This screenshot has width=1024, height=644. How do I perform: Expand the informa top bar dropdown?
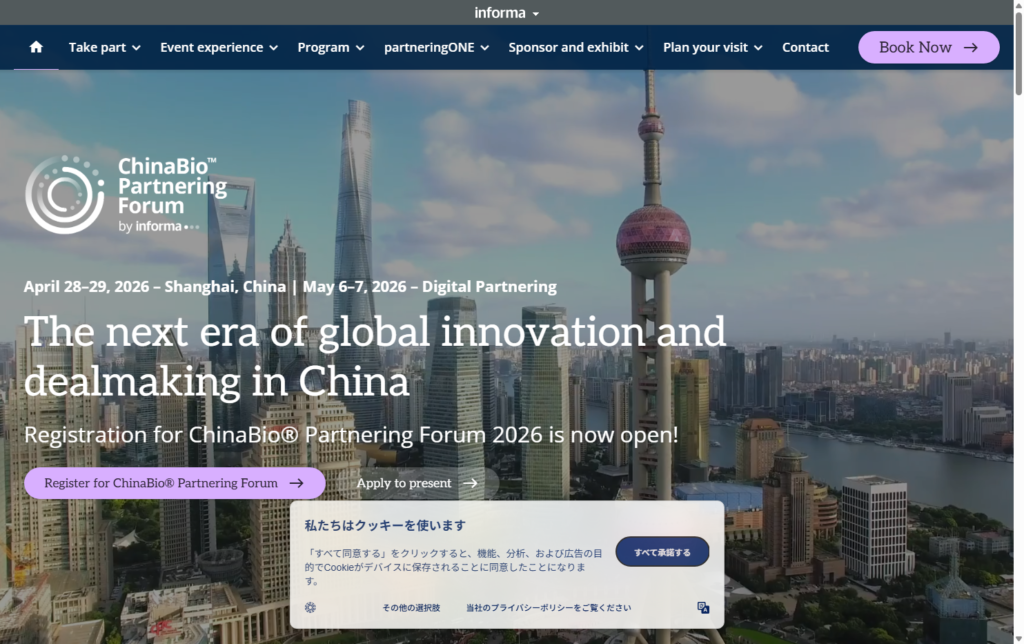[x=507, y=13]
